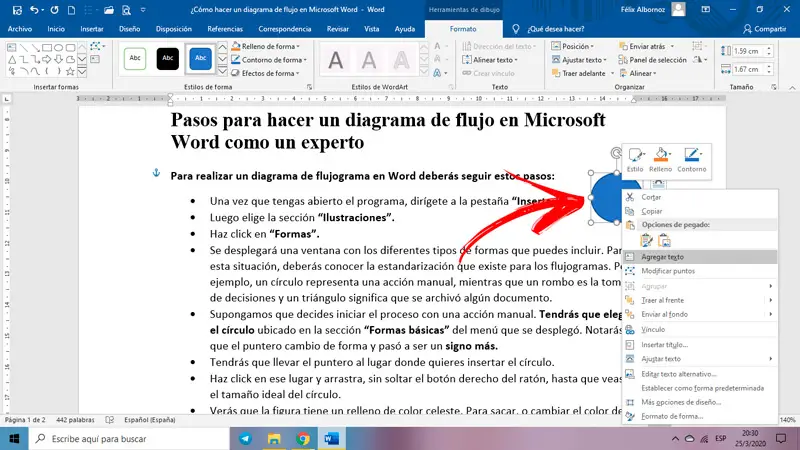800x450 pixels.
Task: Open the Archivo tab
Action: point(20,29)
